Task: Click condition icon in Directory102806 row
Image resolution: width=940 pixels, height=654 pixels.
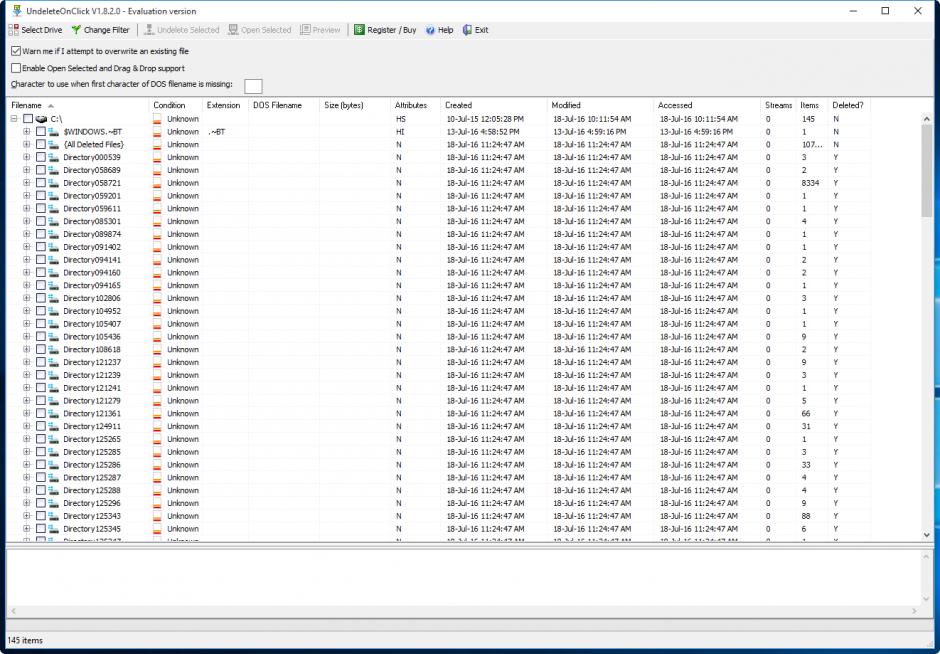Action: (157, 298)
